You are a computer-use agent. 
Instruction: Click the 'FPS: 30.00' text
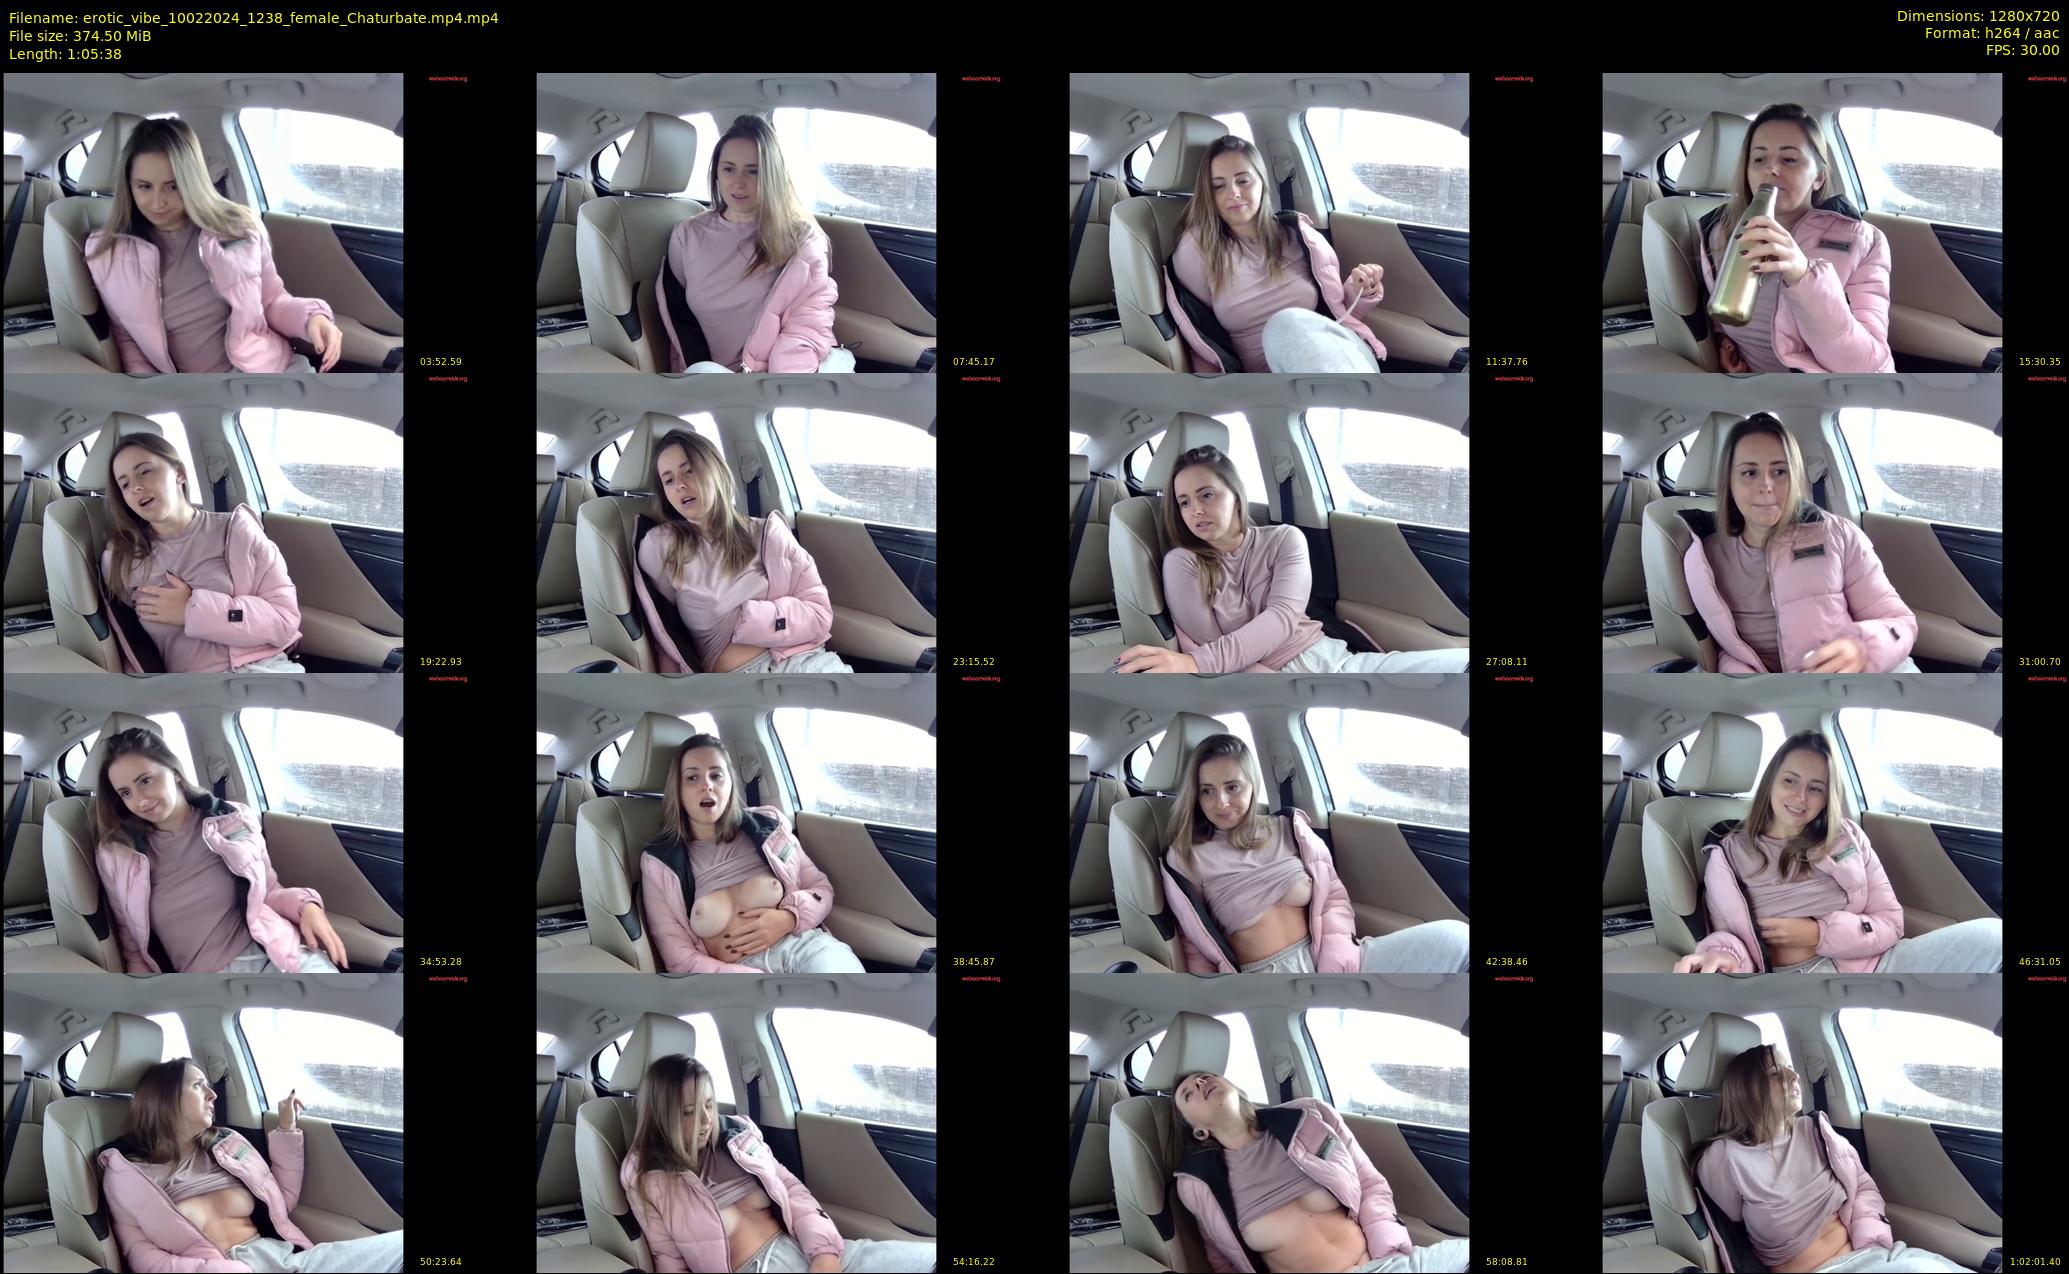tap(2023, 50)
